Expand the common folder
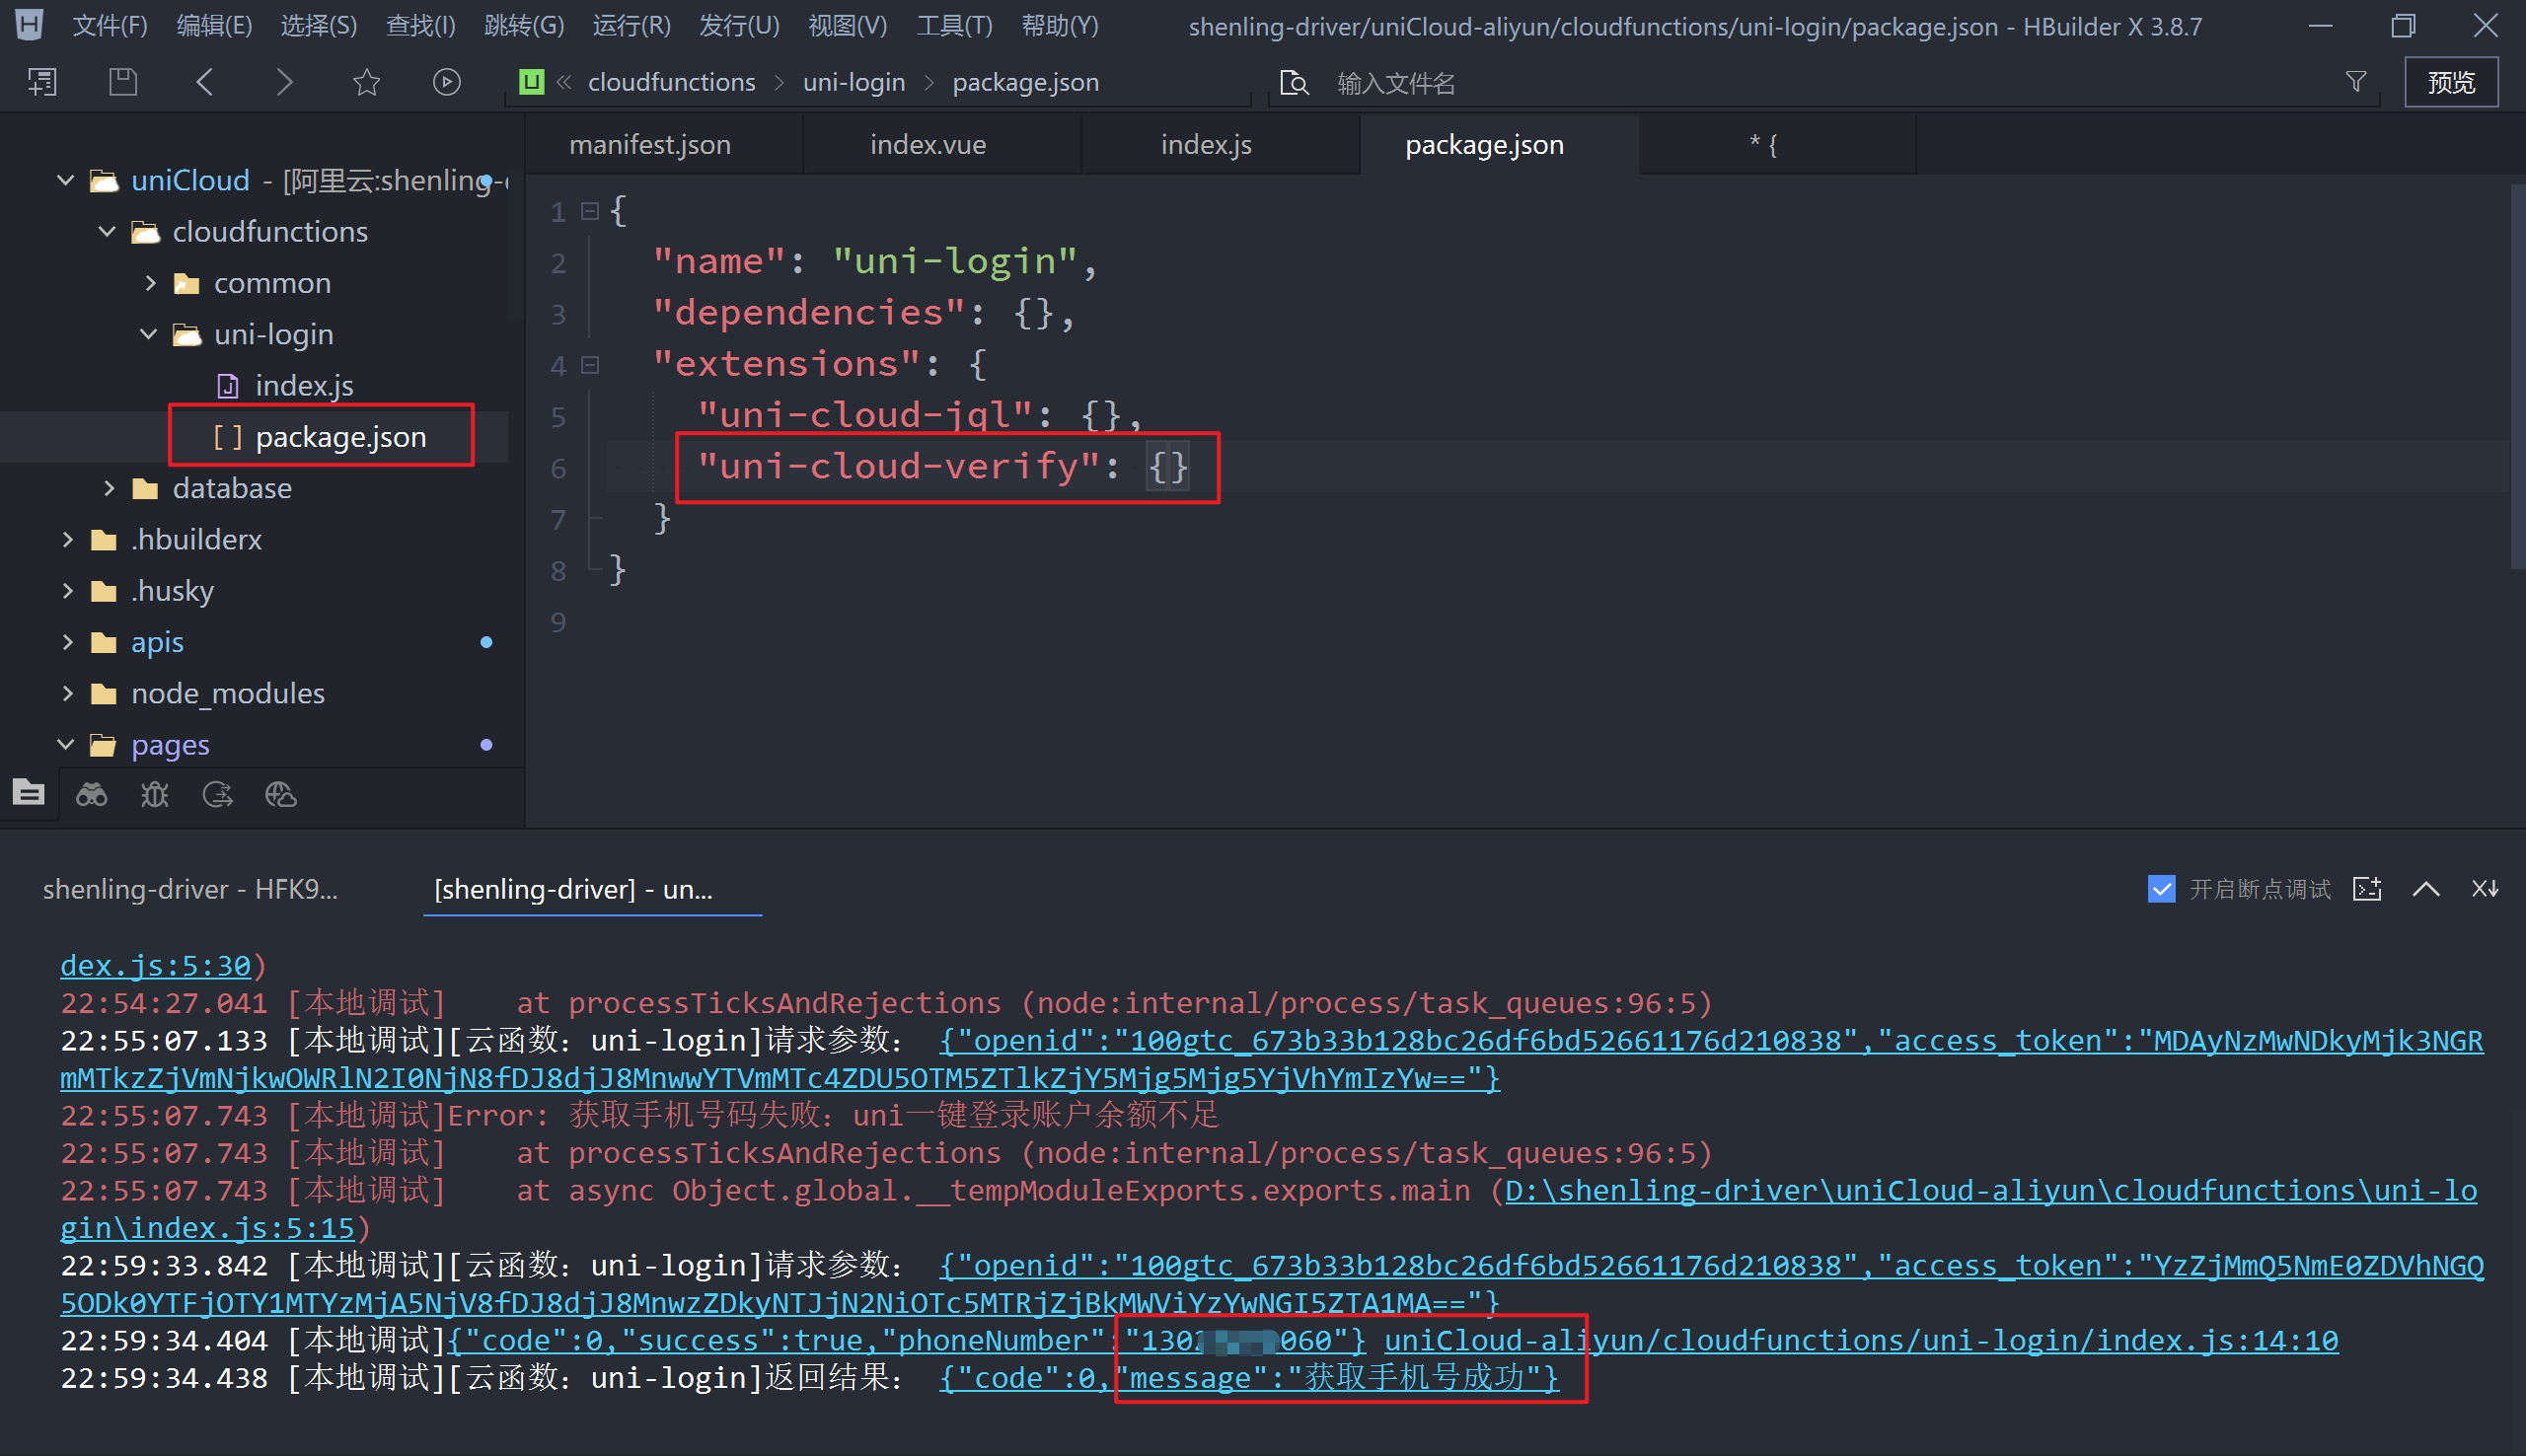Image resolution: width=2526 pixels, height=1456 pixels. (151, 283)
